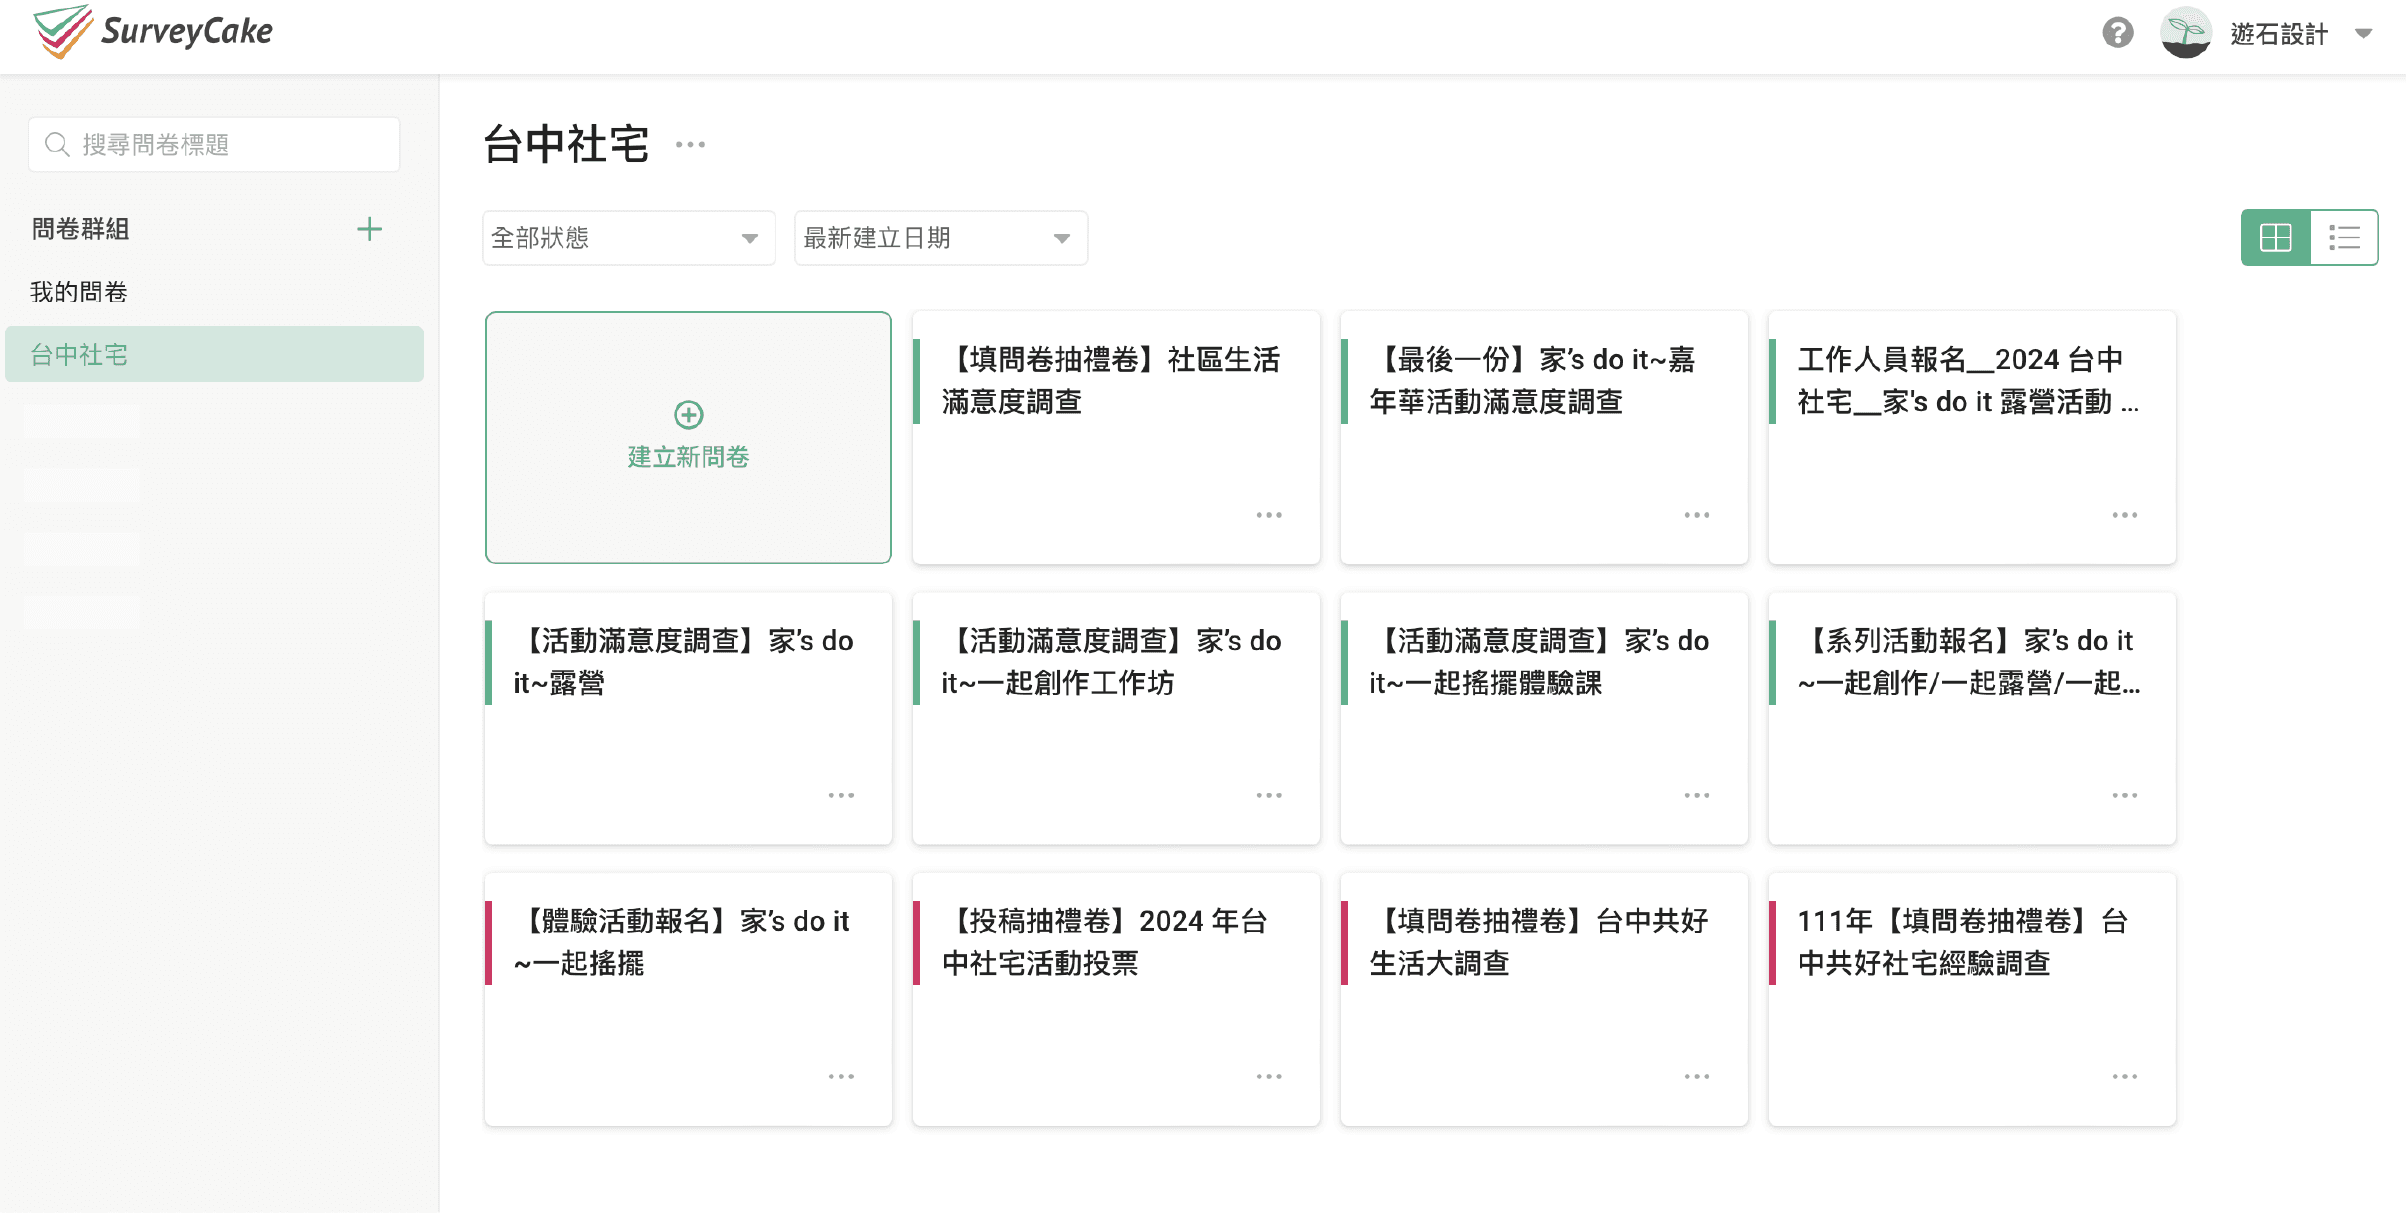The image size is (2406, 1213).
Task: Click the search survey title field
Action: click(x=214, y=145)
